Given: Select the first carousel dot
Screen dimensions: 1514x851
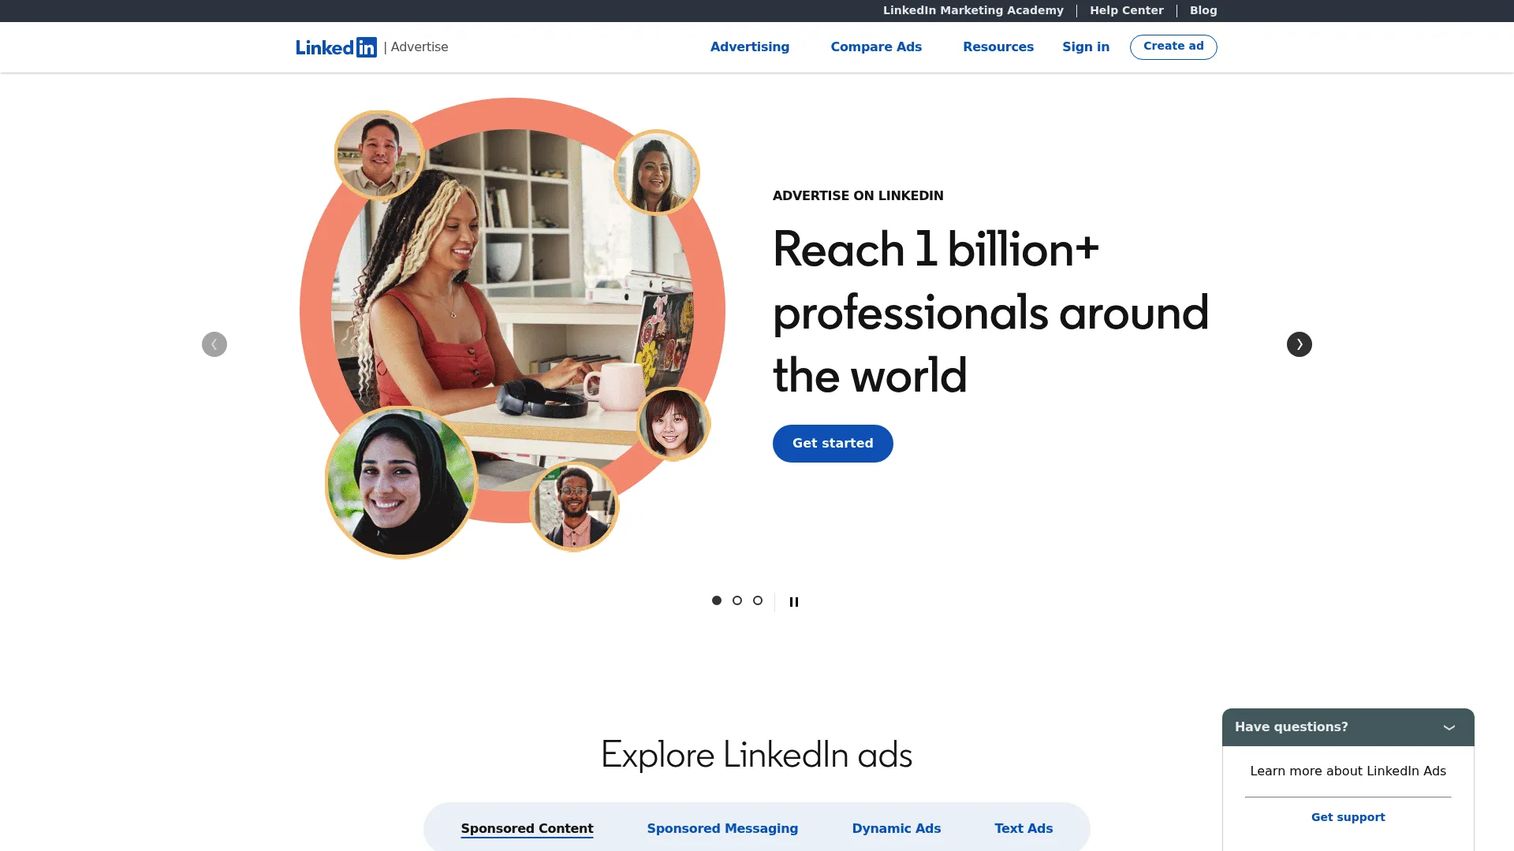Looking at the screenshot, I should pos(716,600).
